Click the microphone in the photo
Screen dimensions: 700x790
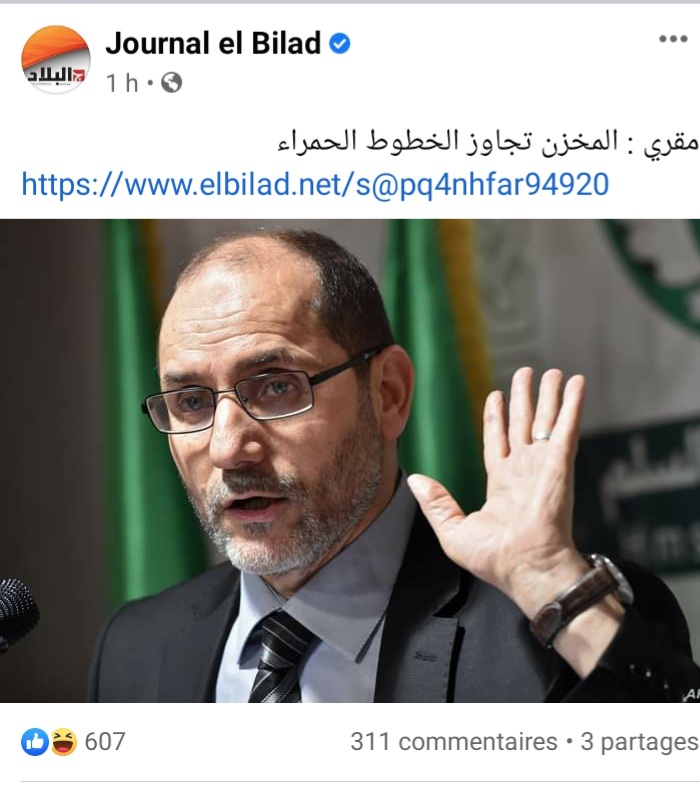[17, 614]
